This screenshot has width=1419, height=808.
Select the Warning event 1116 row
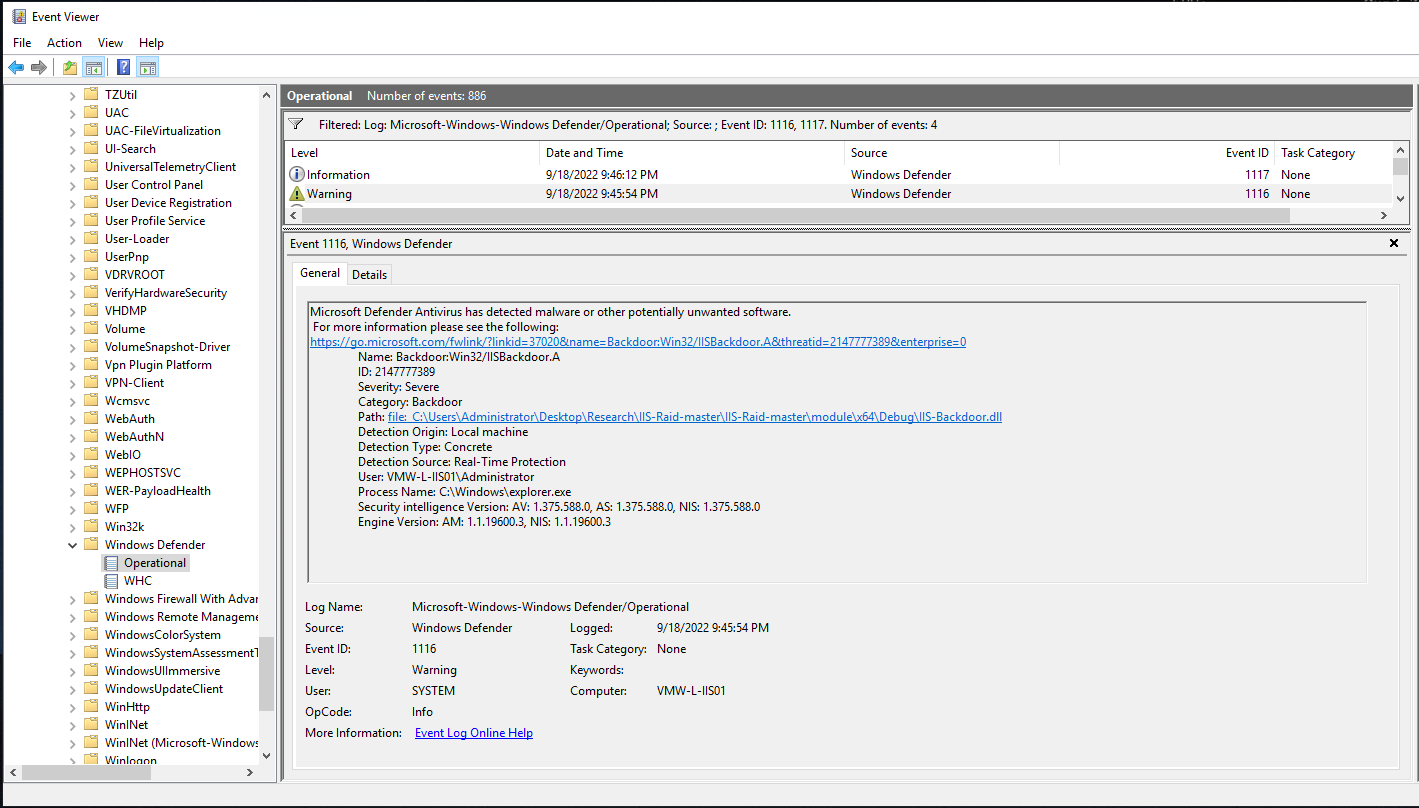click(838, 194)
